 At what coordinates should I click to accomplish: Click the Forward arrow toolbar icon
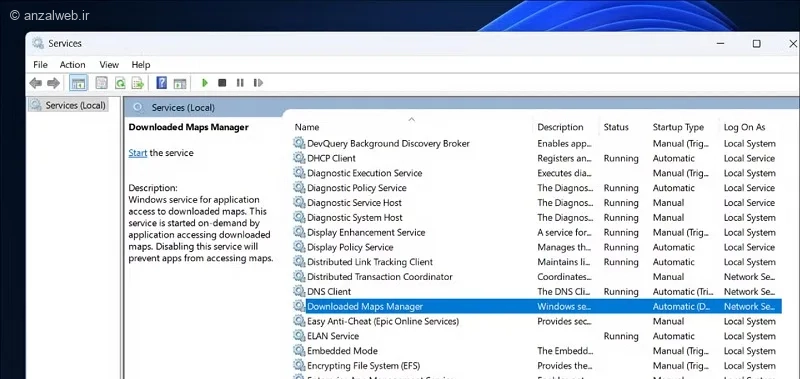(x=53, y=83)
